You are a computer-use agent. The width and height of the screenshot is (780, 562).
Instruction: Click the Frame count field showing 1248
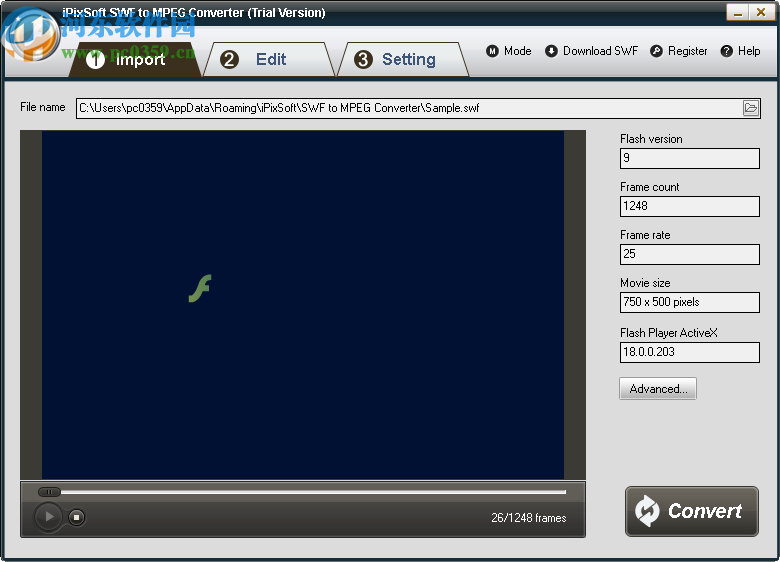tap(689, 206)
